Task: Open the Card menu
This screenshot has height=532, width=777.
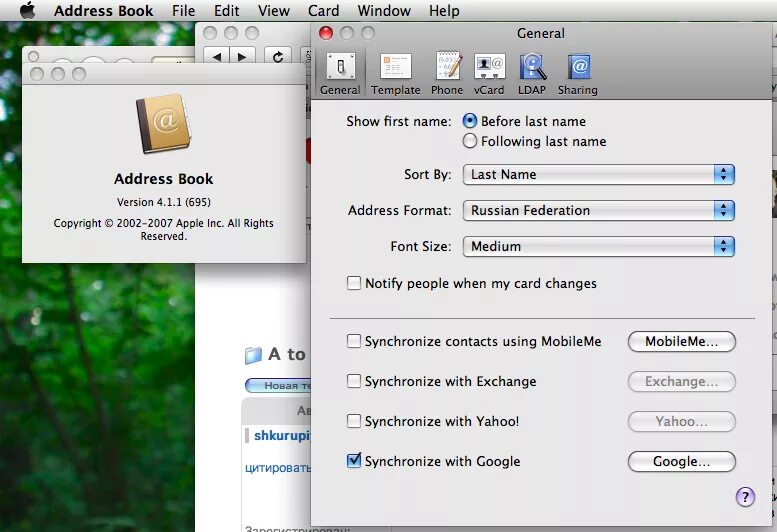Action: click(324, 10)
